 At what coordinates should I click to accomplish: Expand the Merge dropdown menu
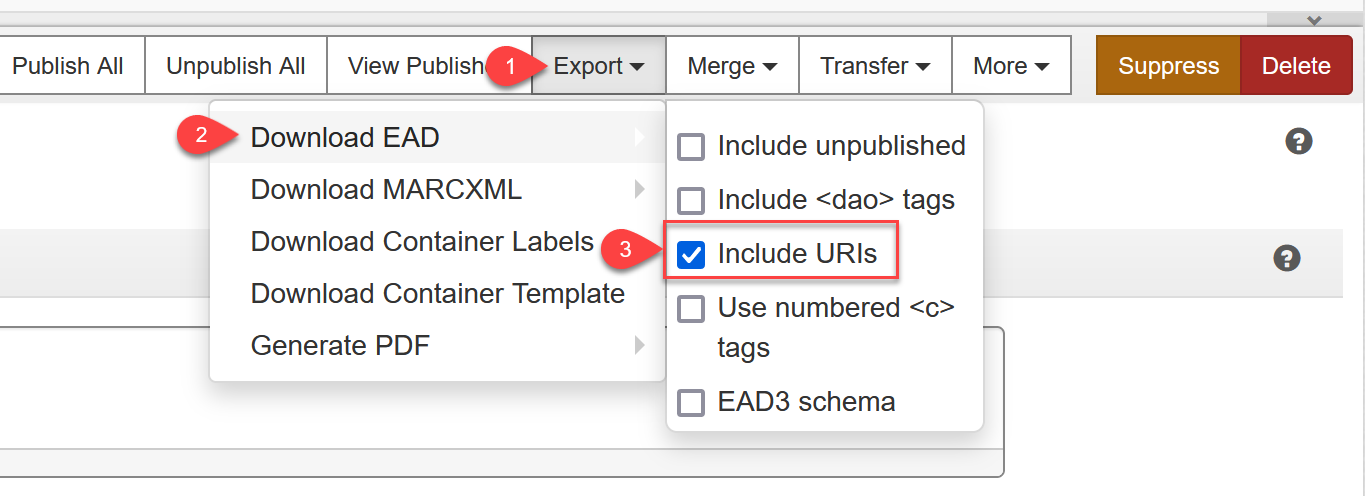(732, 66)
